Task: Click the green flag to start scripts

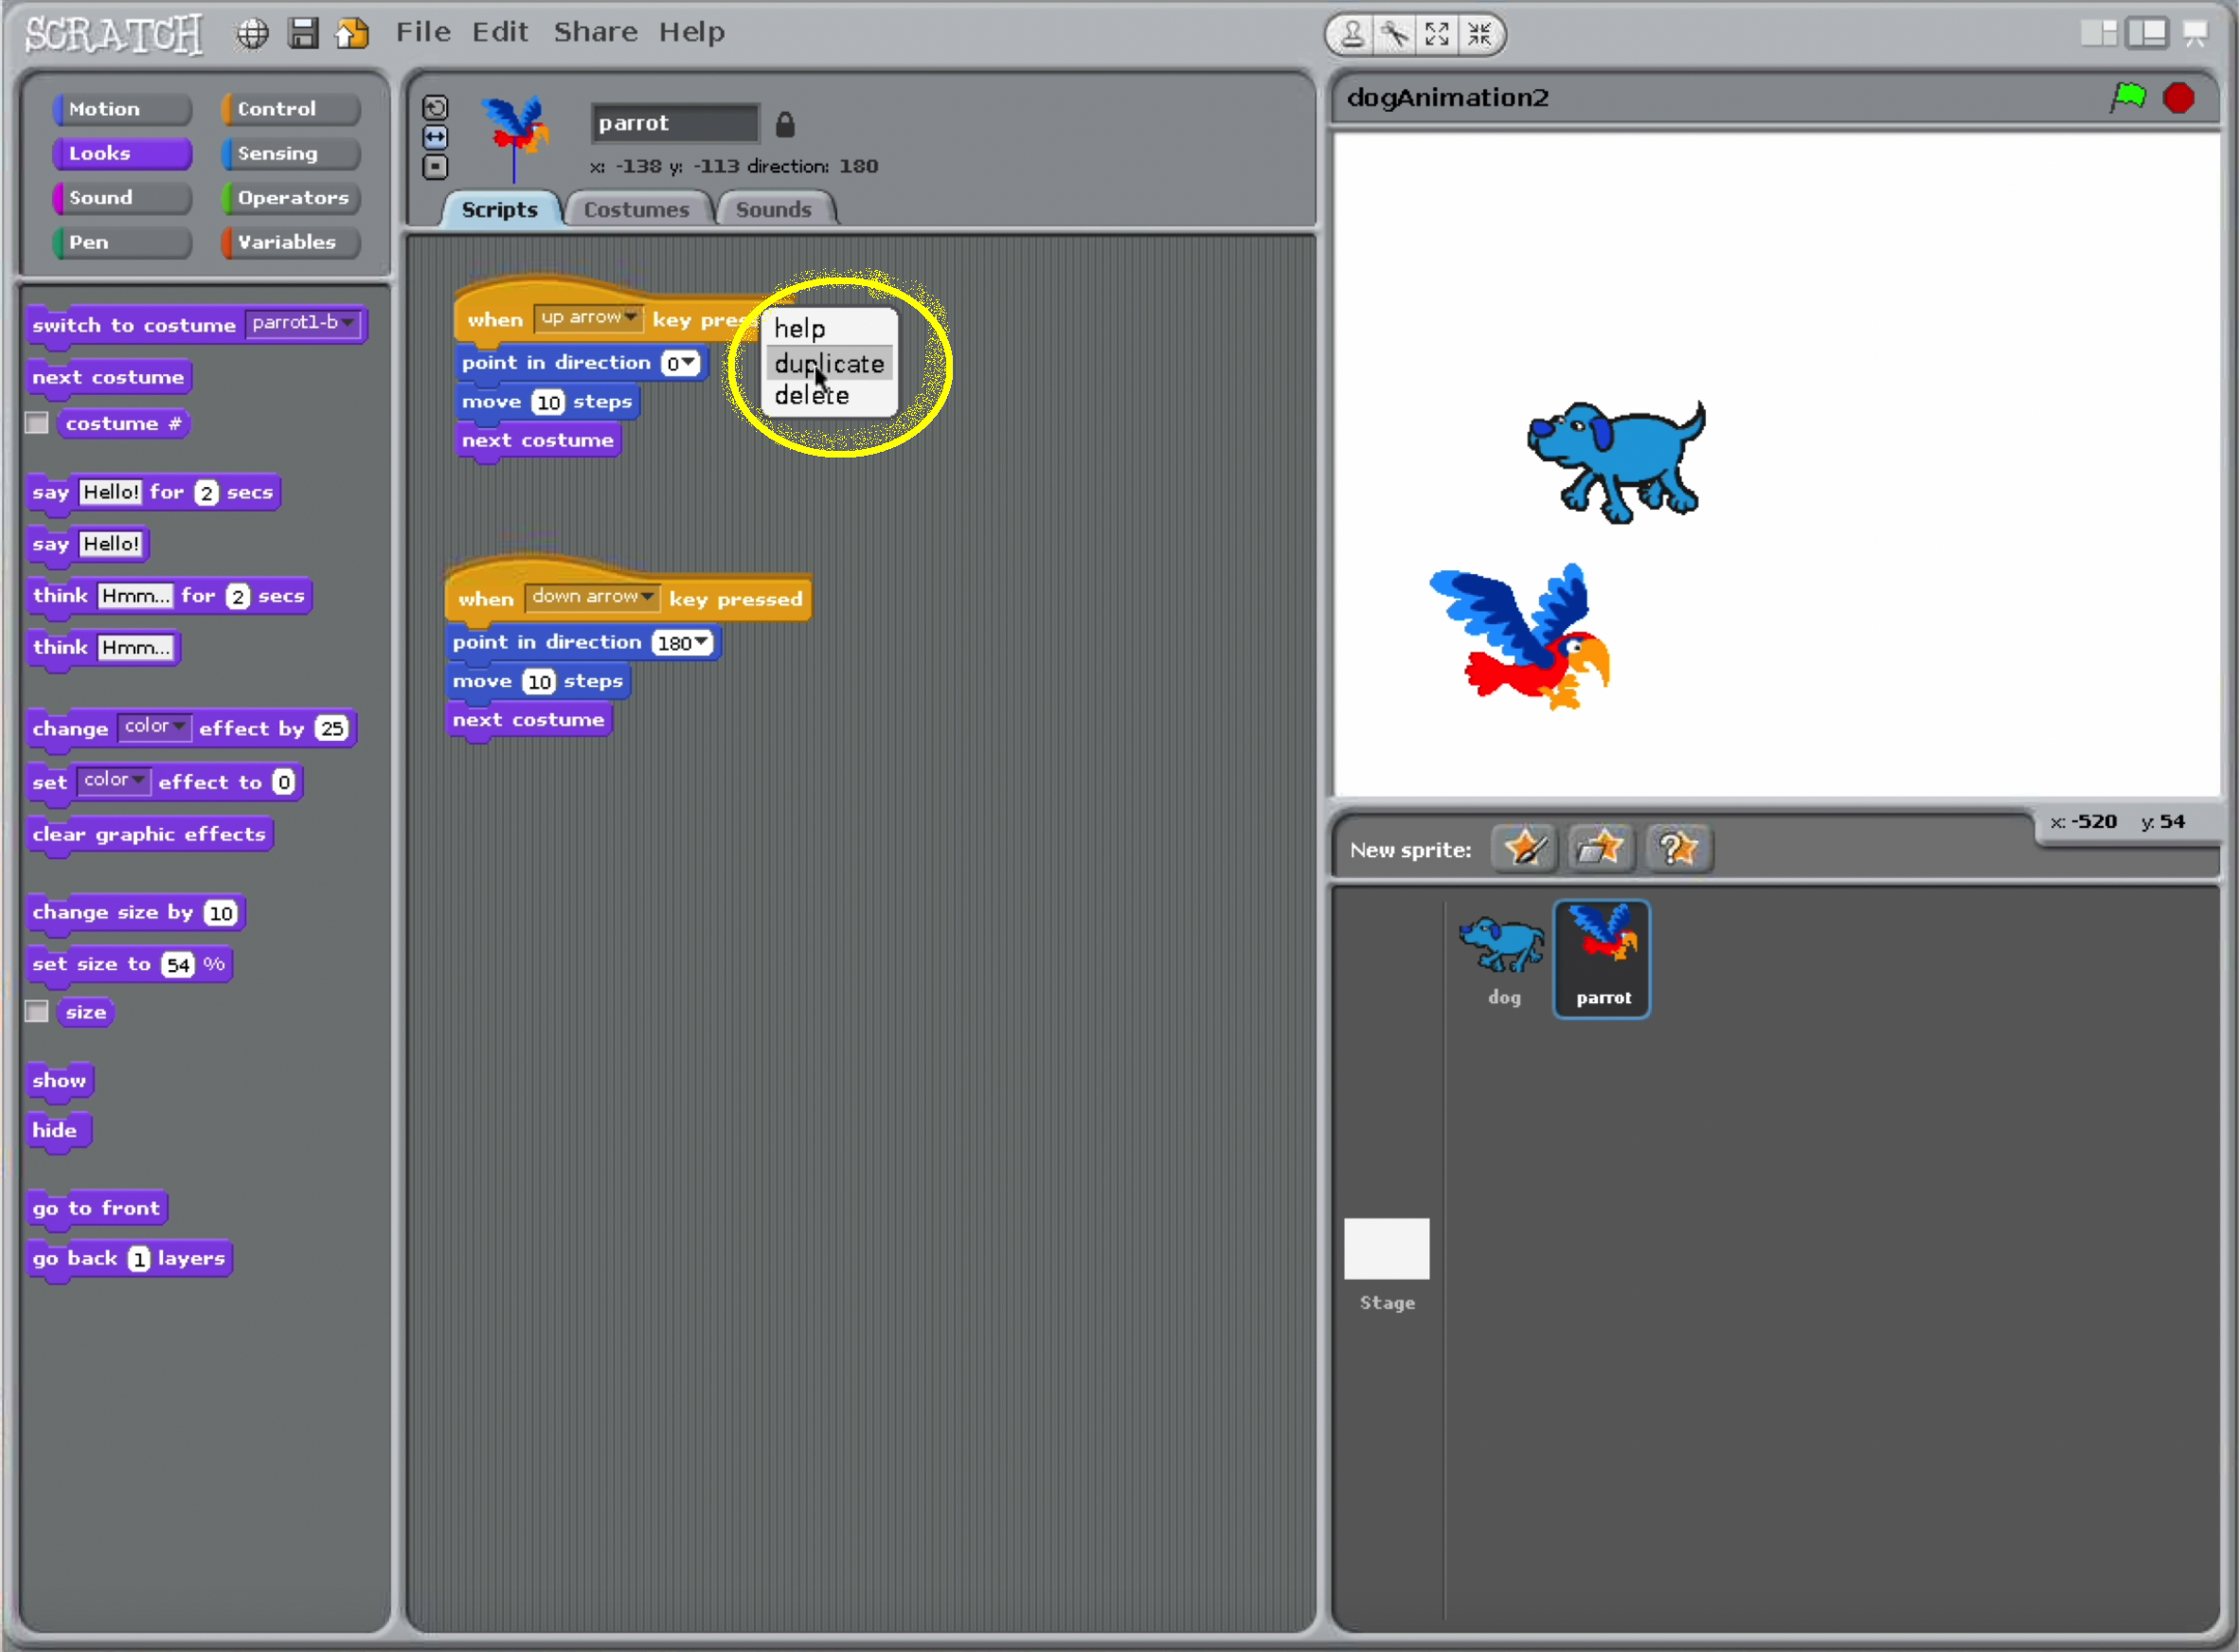Action: [2128, 97]
